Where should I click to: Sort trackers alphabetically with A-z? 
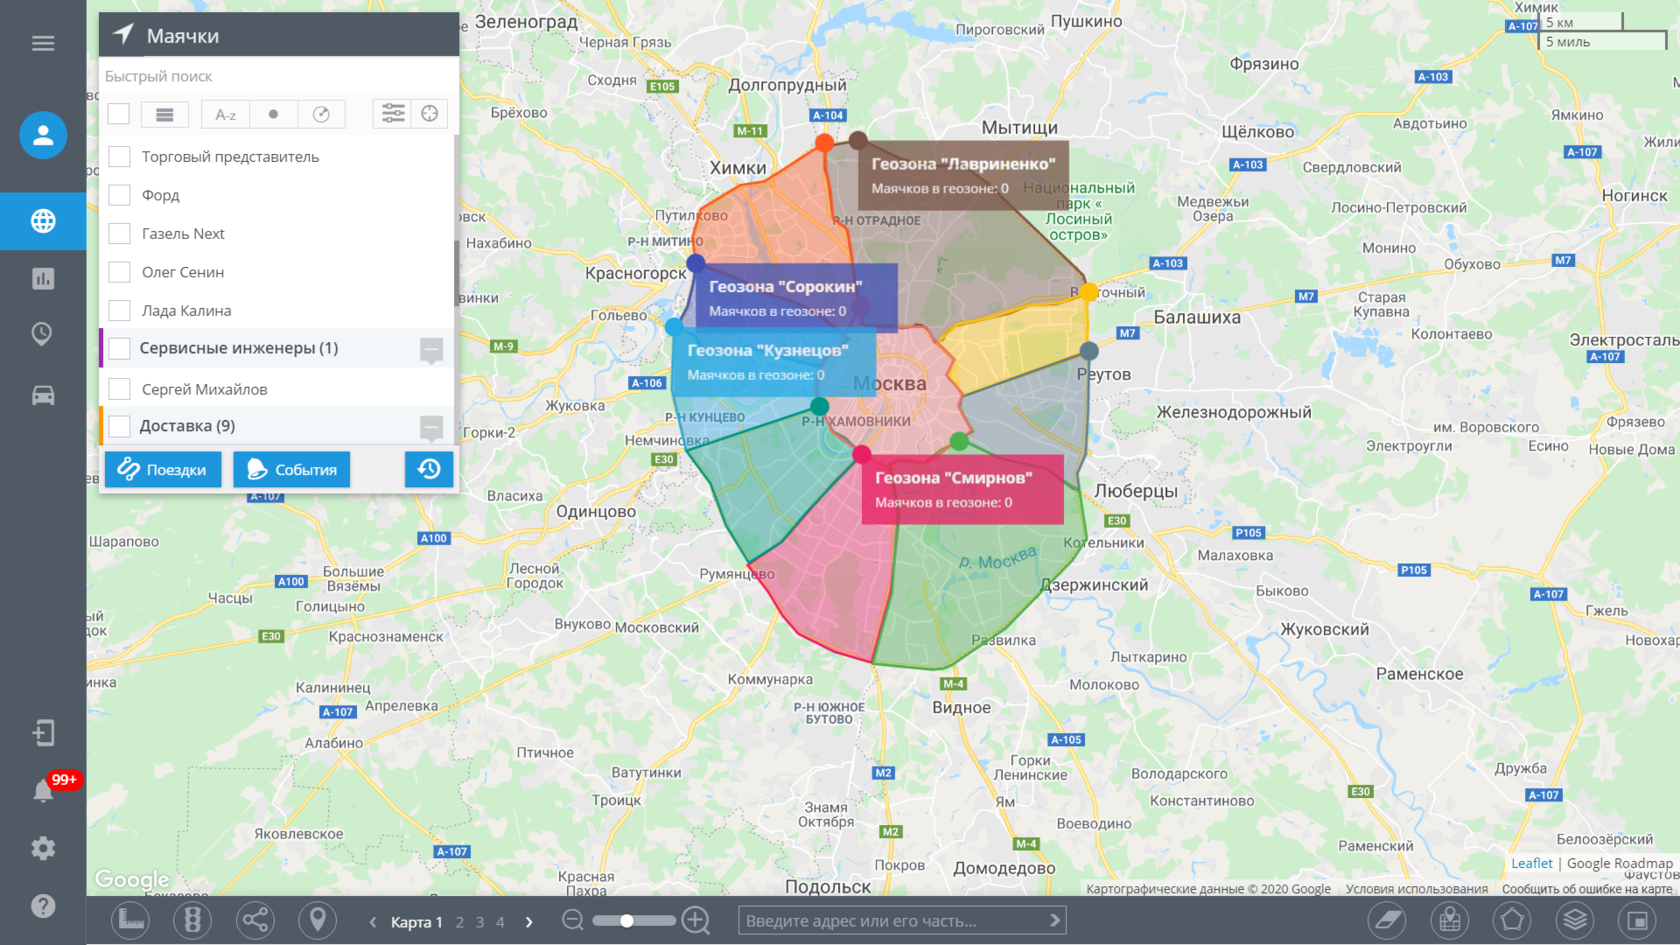(226, 114)
